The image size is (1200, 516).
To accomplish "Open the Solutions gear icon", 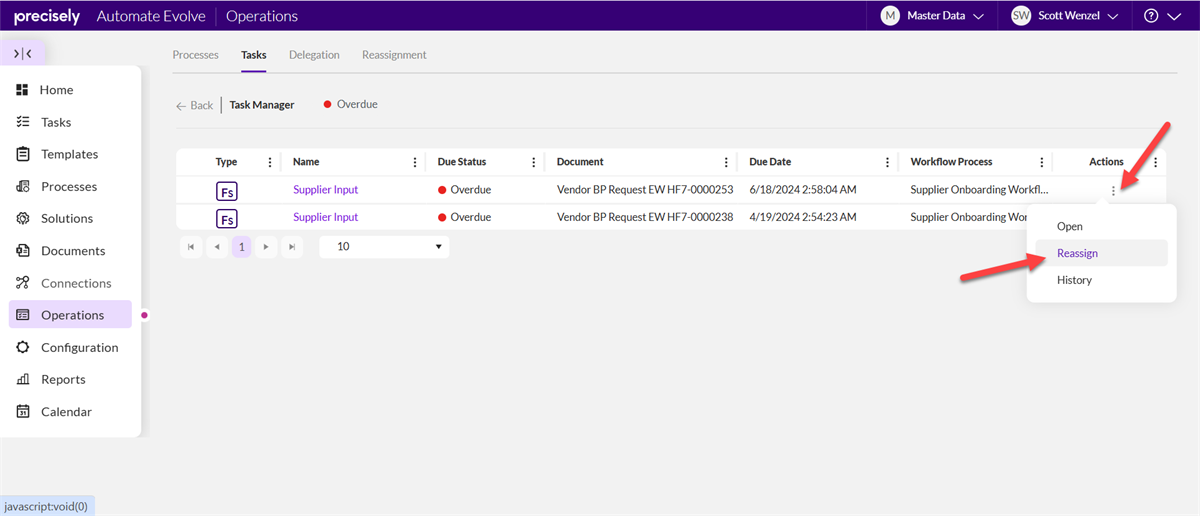I will point(23,218).
